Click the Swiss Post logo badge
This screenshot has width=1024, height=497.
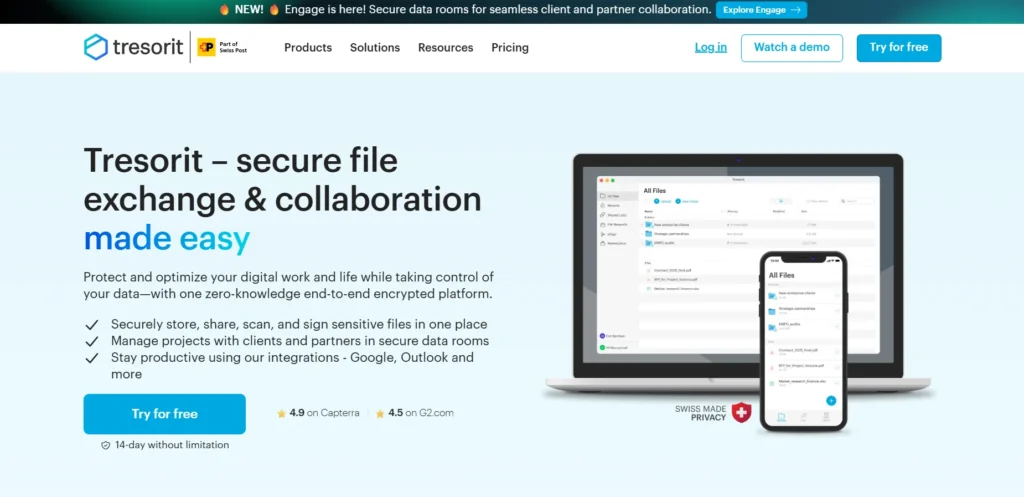[x=206, y=47]
